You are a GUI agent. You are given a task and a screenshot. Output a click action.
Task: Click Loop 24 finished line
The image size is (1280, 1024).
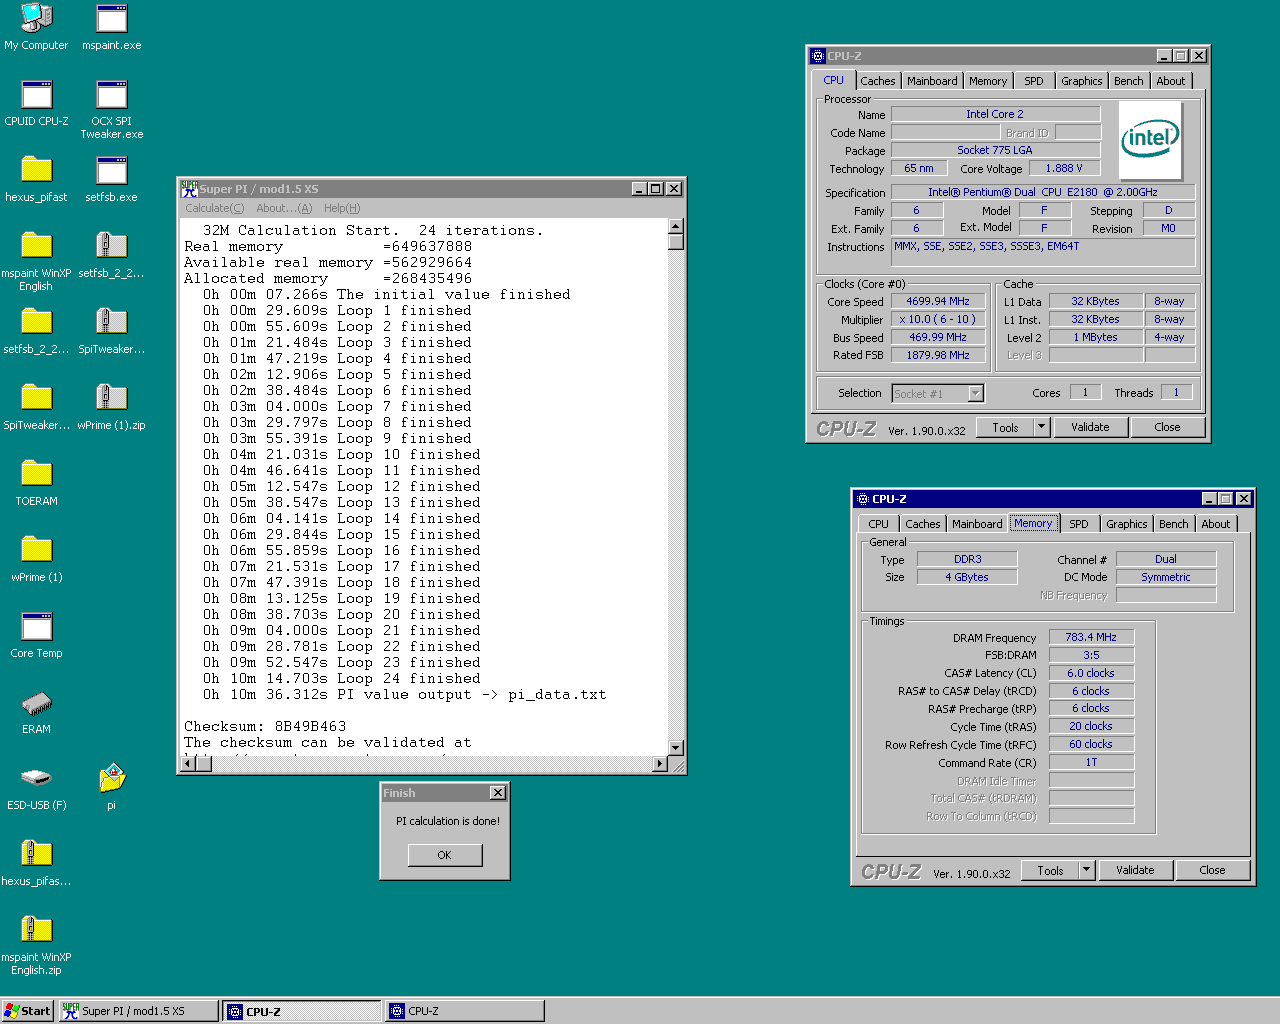tap(342, 679)
